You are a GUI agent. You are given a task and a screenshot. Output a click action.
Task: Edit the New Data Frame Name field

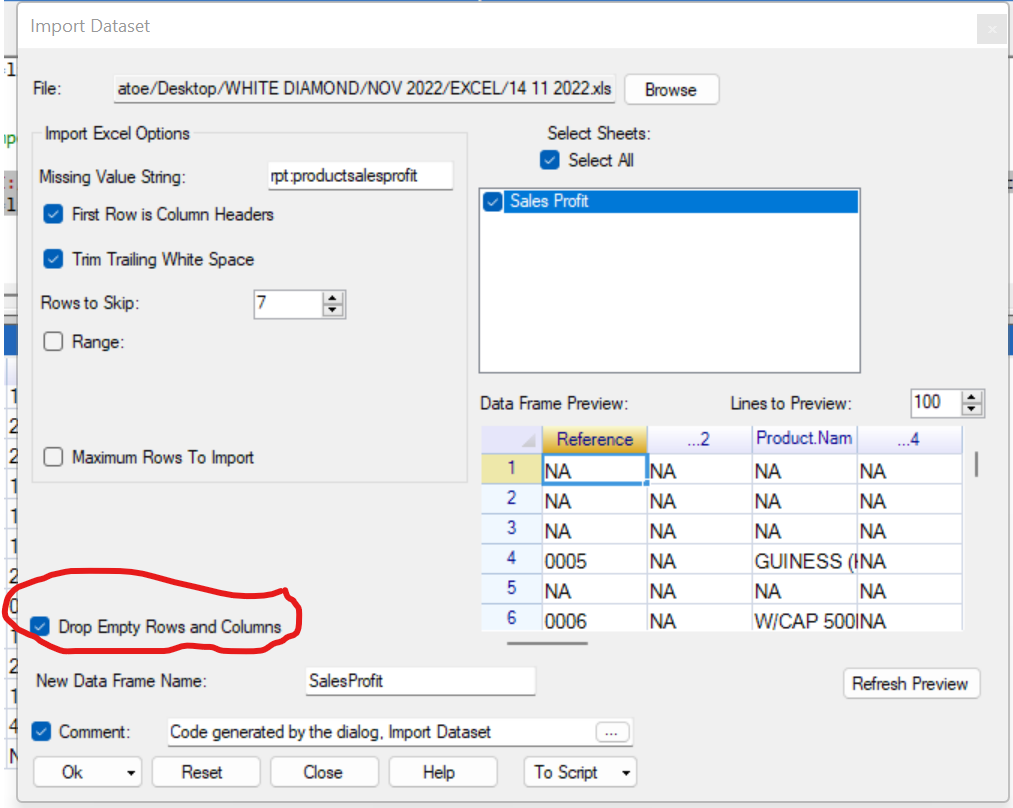click(x=419, y=680)
